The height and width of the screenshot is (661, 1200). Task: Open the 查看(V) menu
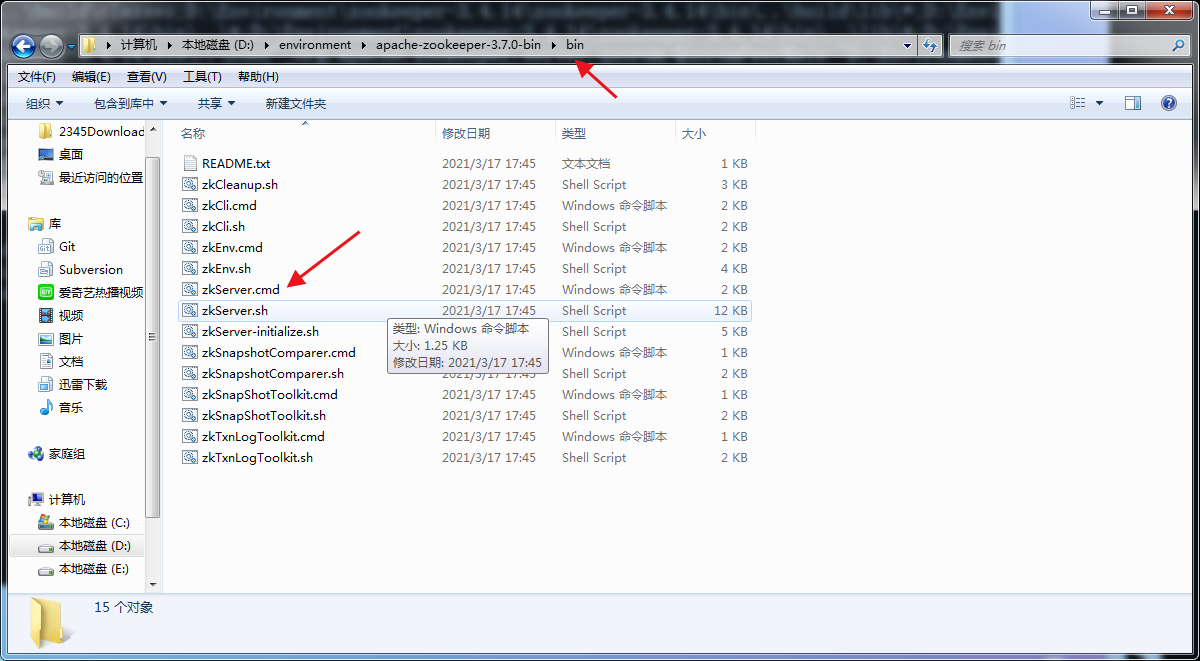pos(147,77)
